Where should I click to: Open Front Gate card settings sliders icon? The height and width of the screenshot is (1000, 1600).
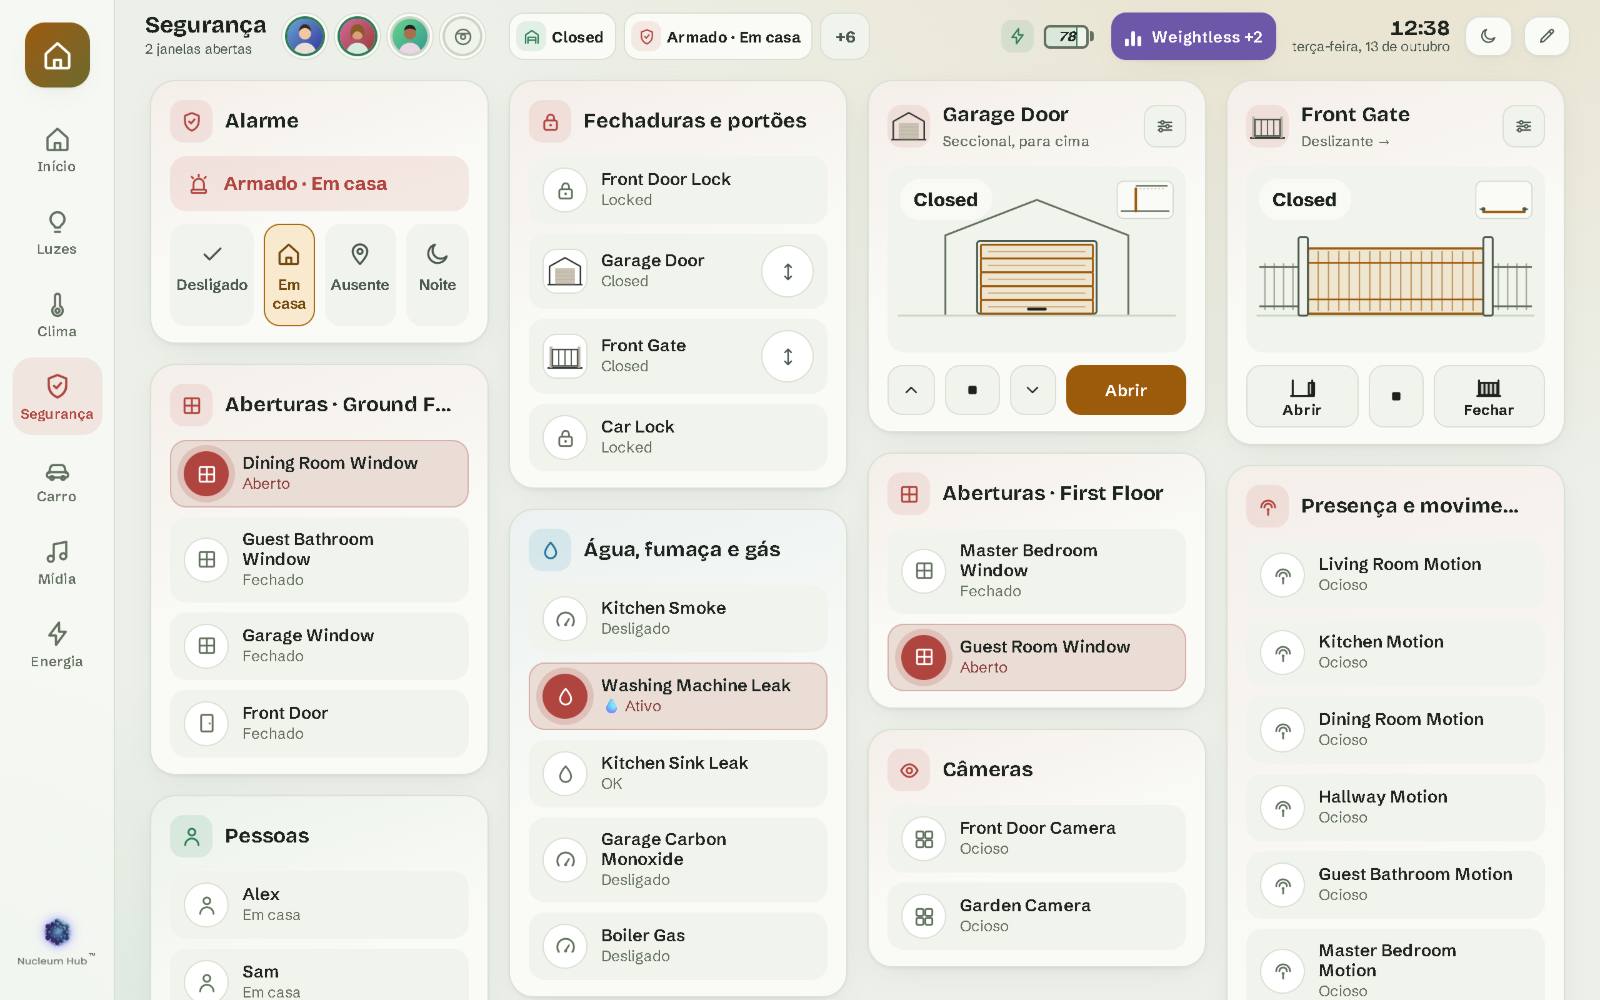click(x=1523, y=126)
